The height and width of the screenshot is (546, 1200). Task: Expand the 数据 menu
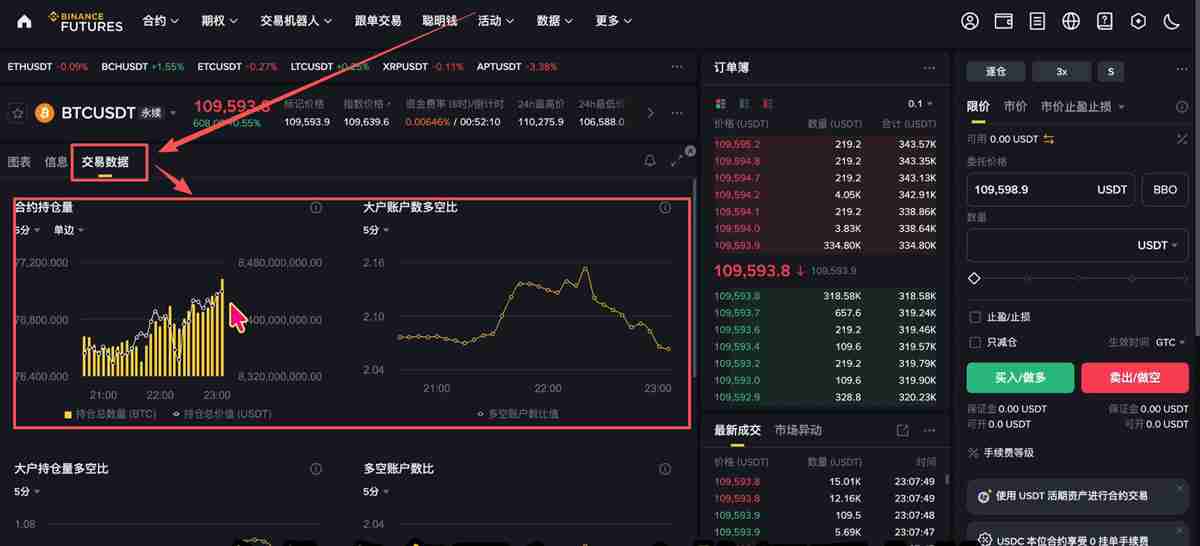(x=555, y=21)
